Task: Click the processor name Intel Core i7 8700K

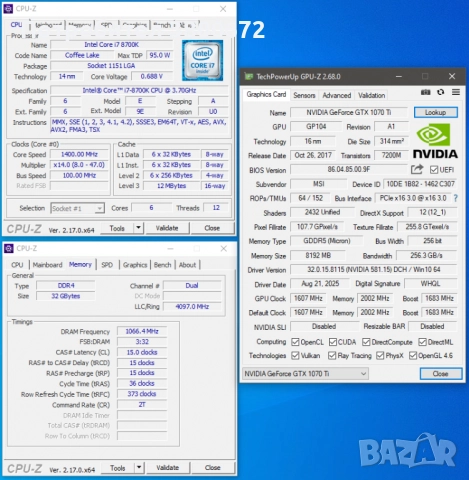Action: [111, 45]
